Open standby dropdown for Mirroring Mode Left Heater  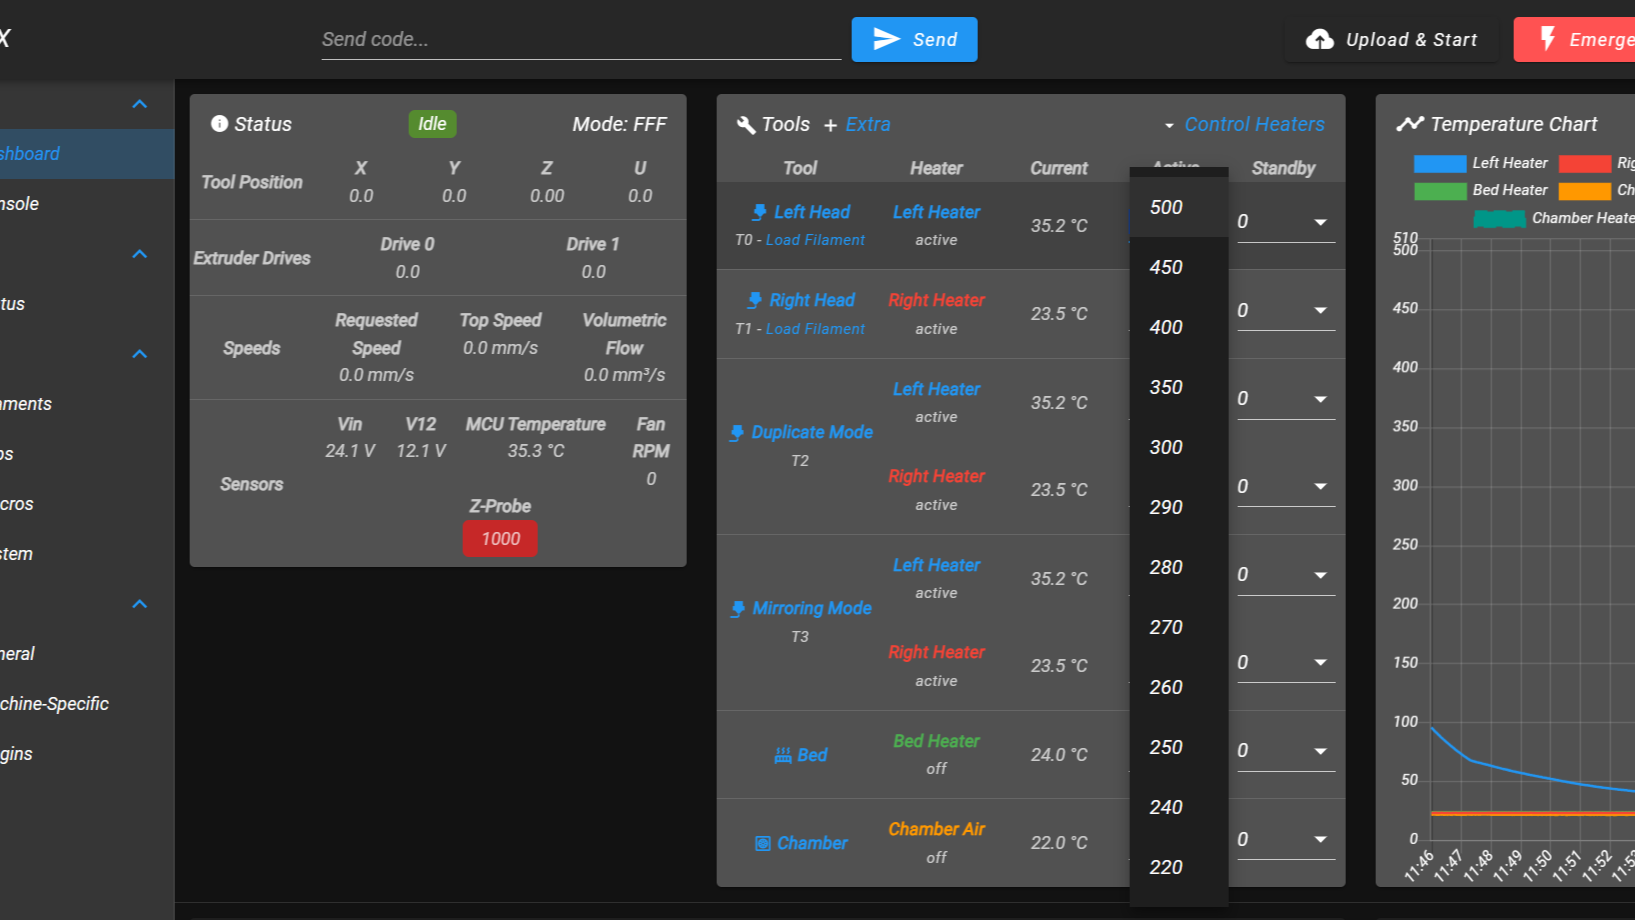[1320, 574]
